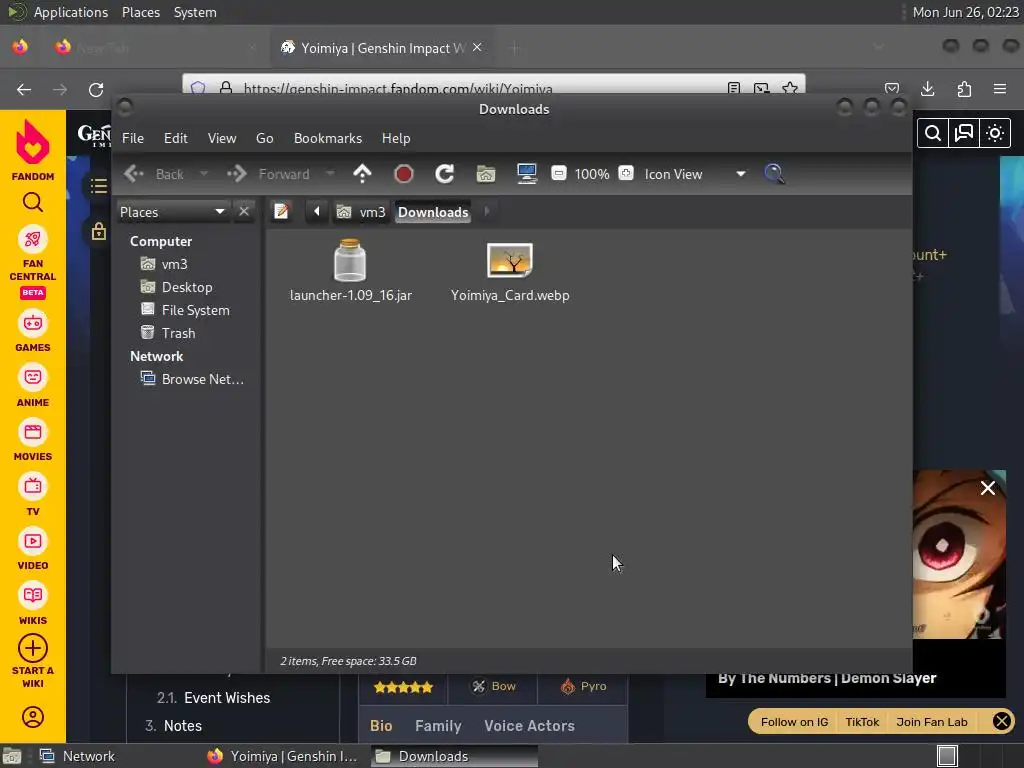Open Help menu in file manager
Screen dimensions: 1024x768
[396, 138]
